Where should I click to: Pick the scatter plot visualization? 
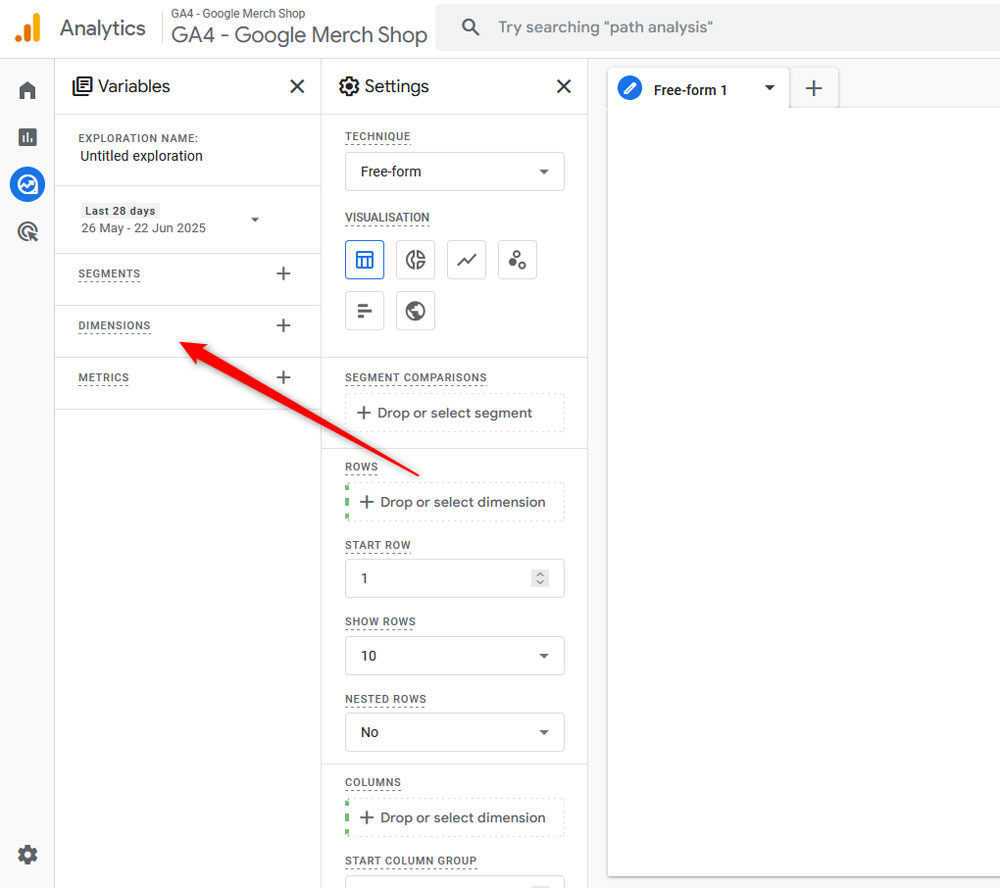tap(517, 259)
